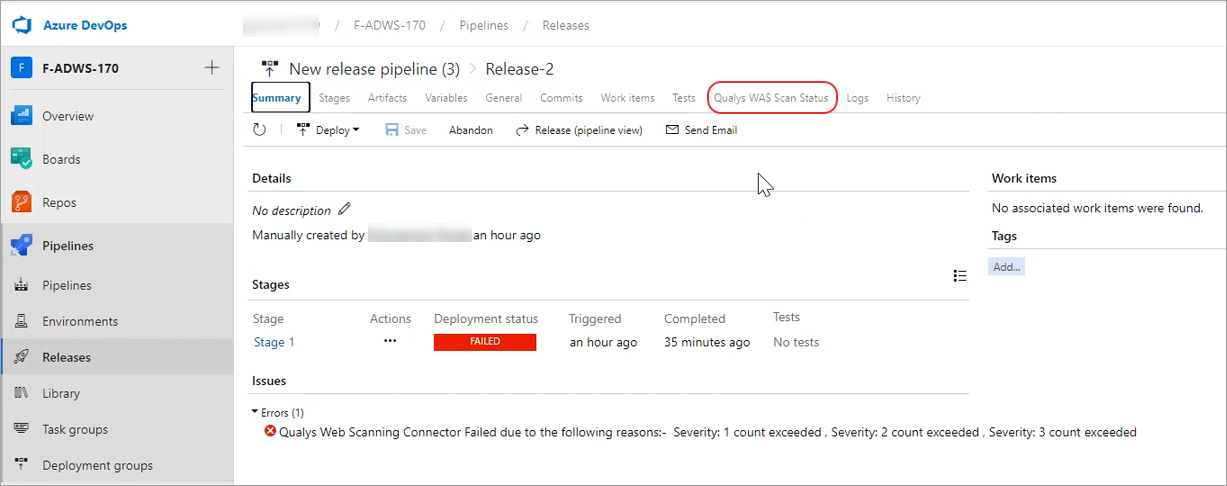Viewport: 1227px width, 486px height.
Task: Click the red error icon
Action: 270,432
